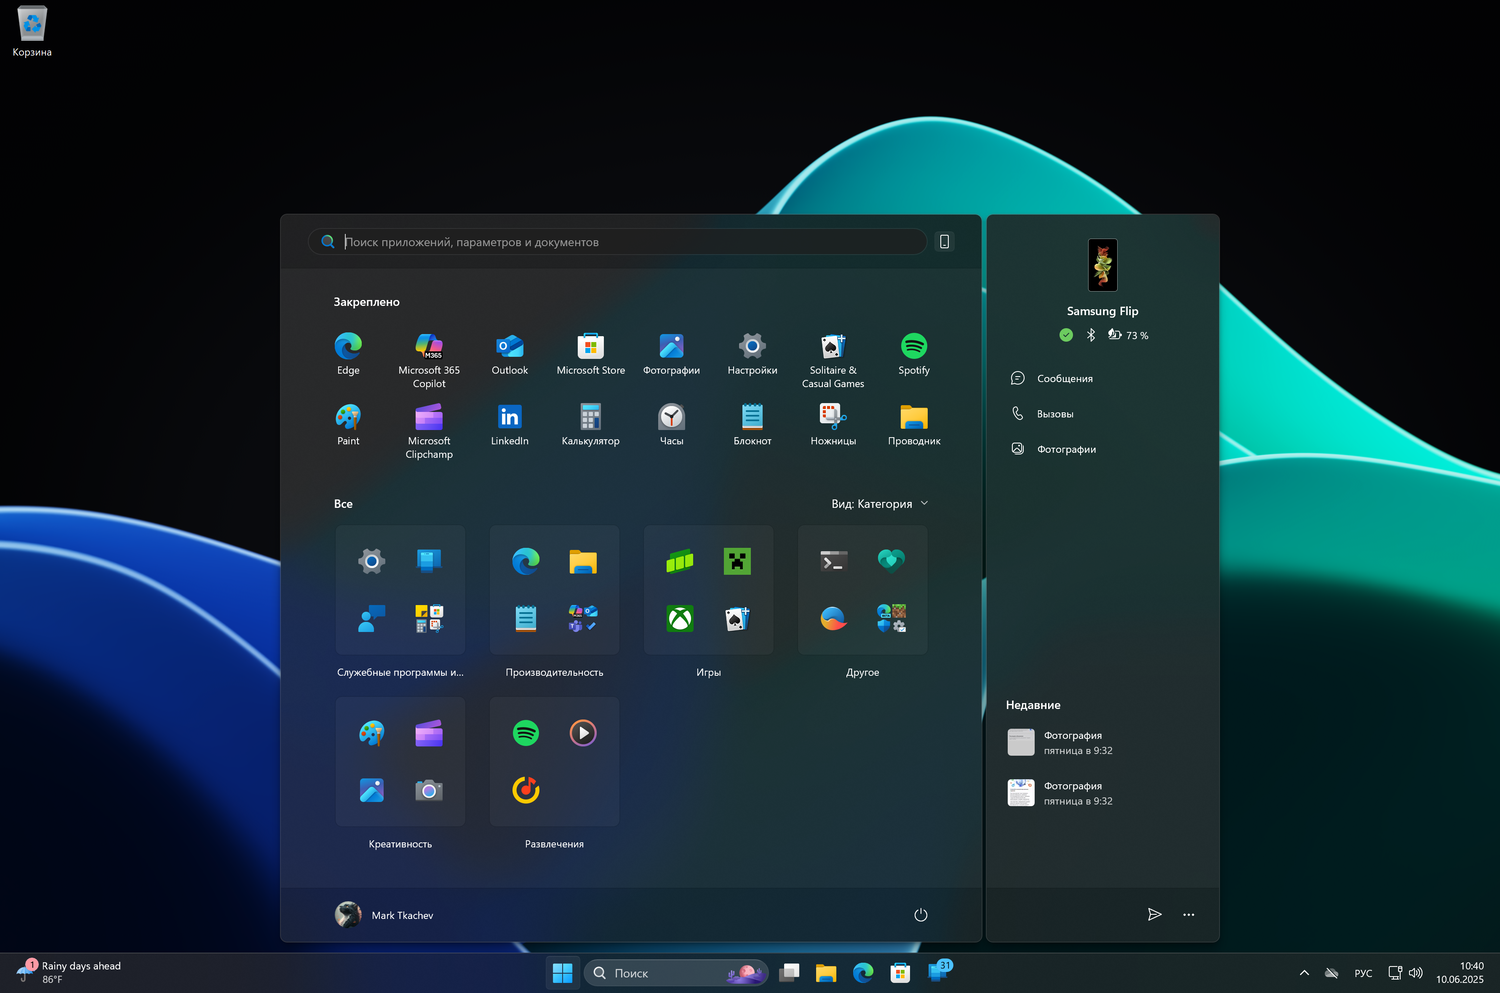Click the taskbar Поиск search box
Screen dimensions: 1500x993
[675, 973]
